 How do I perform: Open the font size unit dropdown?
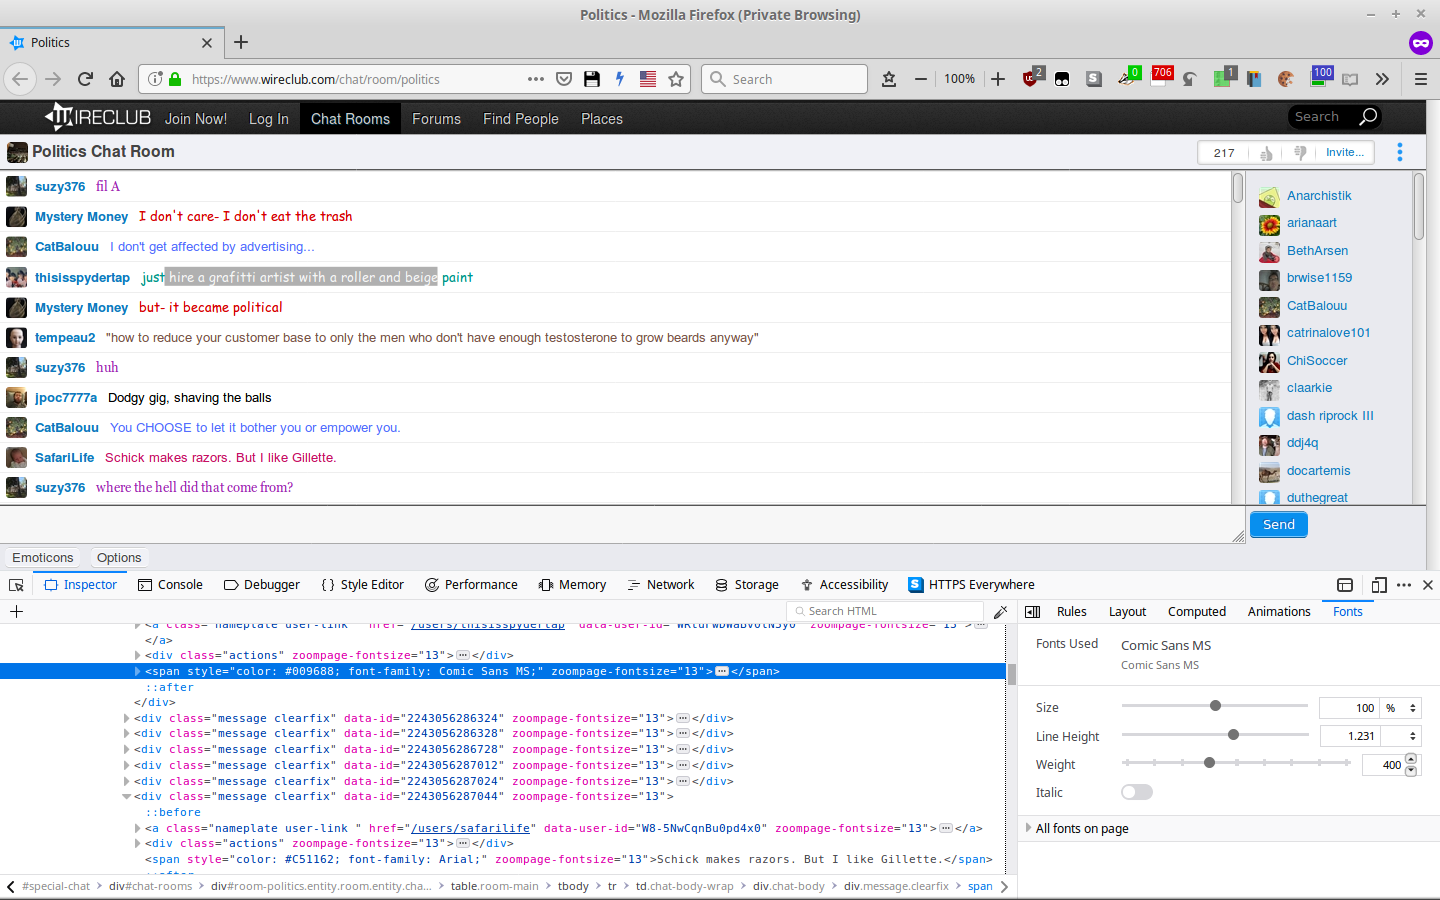click(x=1400, y=708)
